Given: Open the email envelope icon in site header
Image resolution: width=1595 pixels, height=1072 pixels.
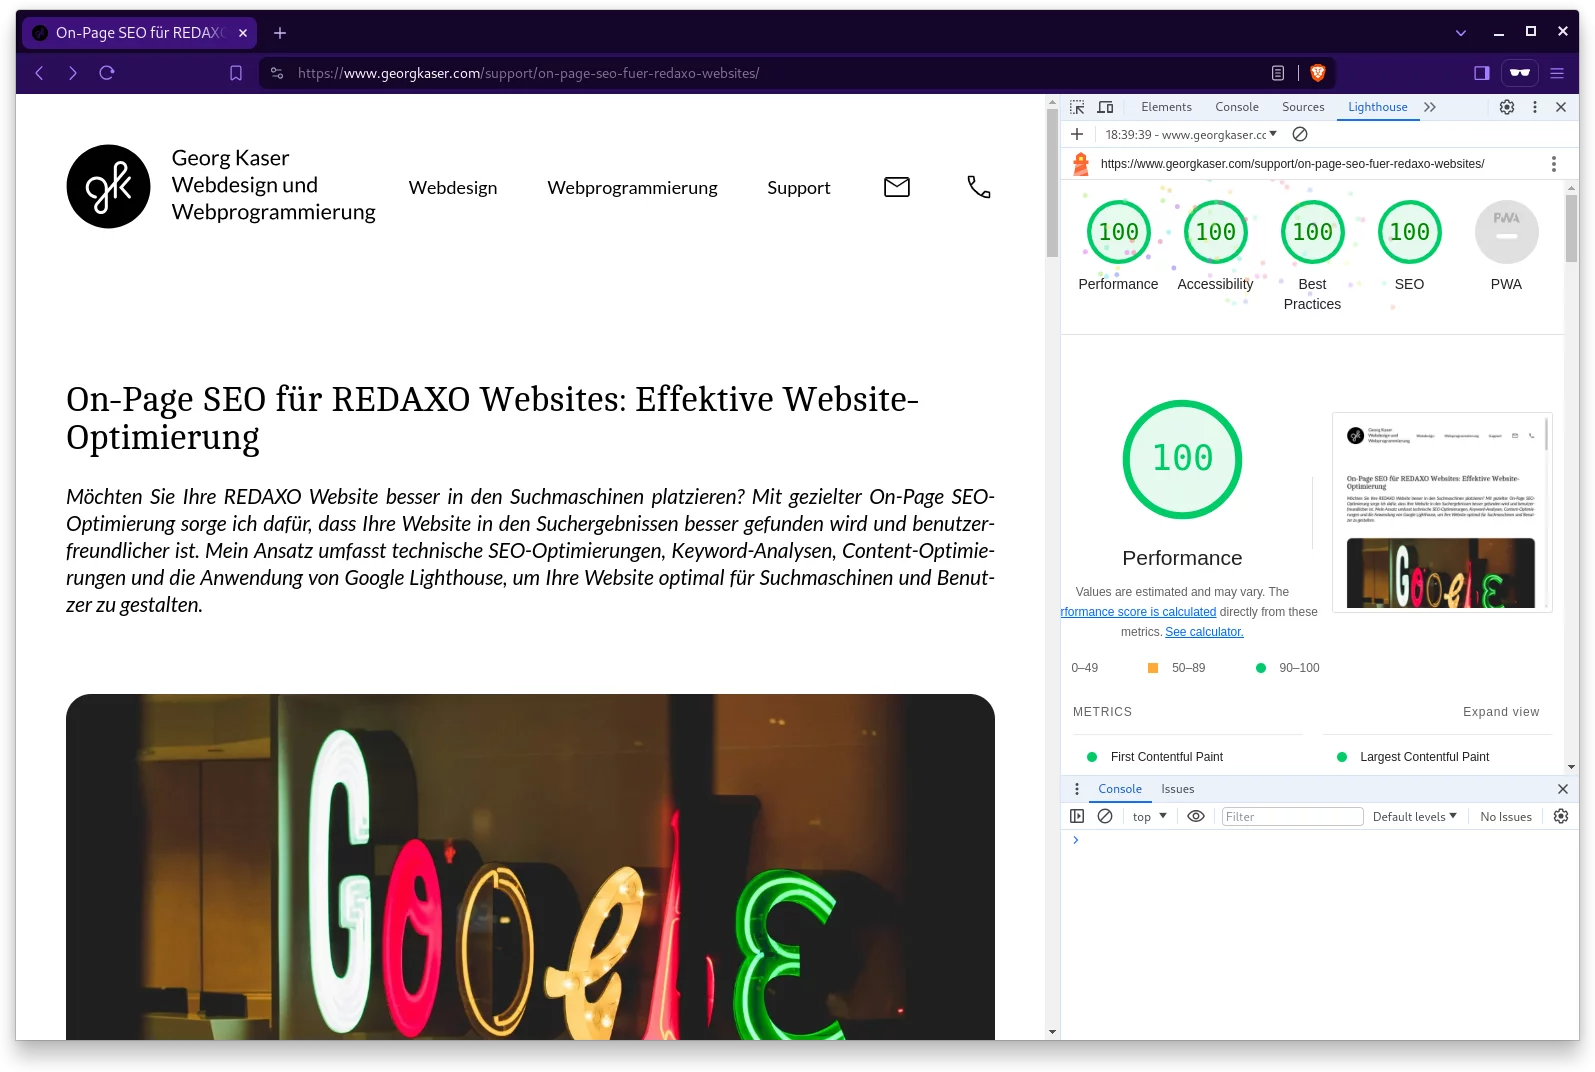Looking at the screenshot, I should (x=897, y=187).
